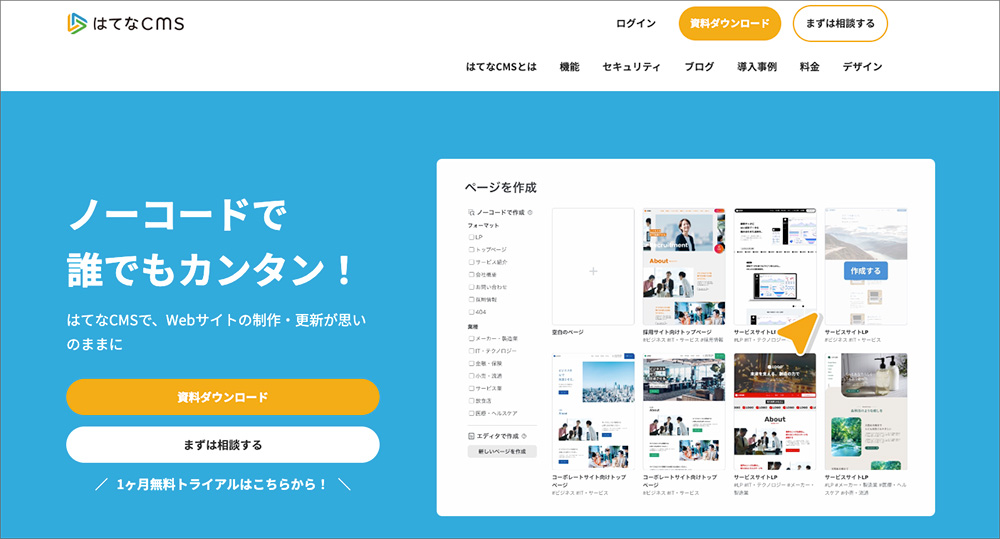Select the サービスサイトLP thumbnail with soap bottles
The image size is (1000, 539).
pos(866,411)
